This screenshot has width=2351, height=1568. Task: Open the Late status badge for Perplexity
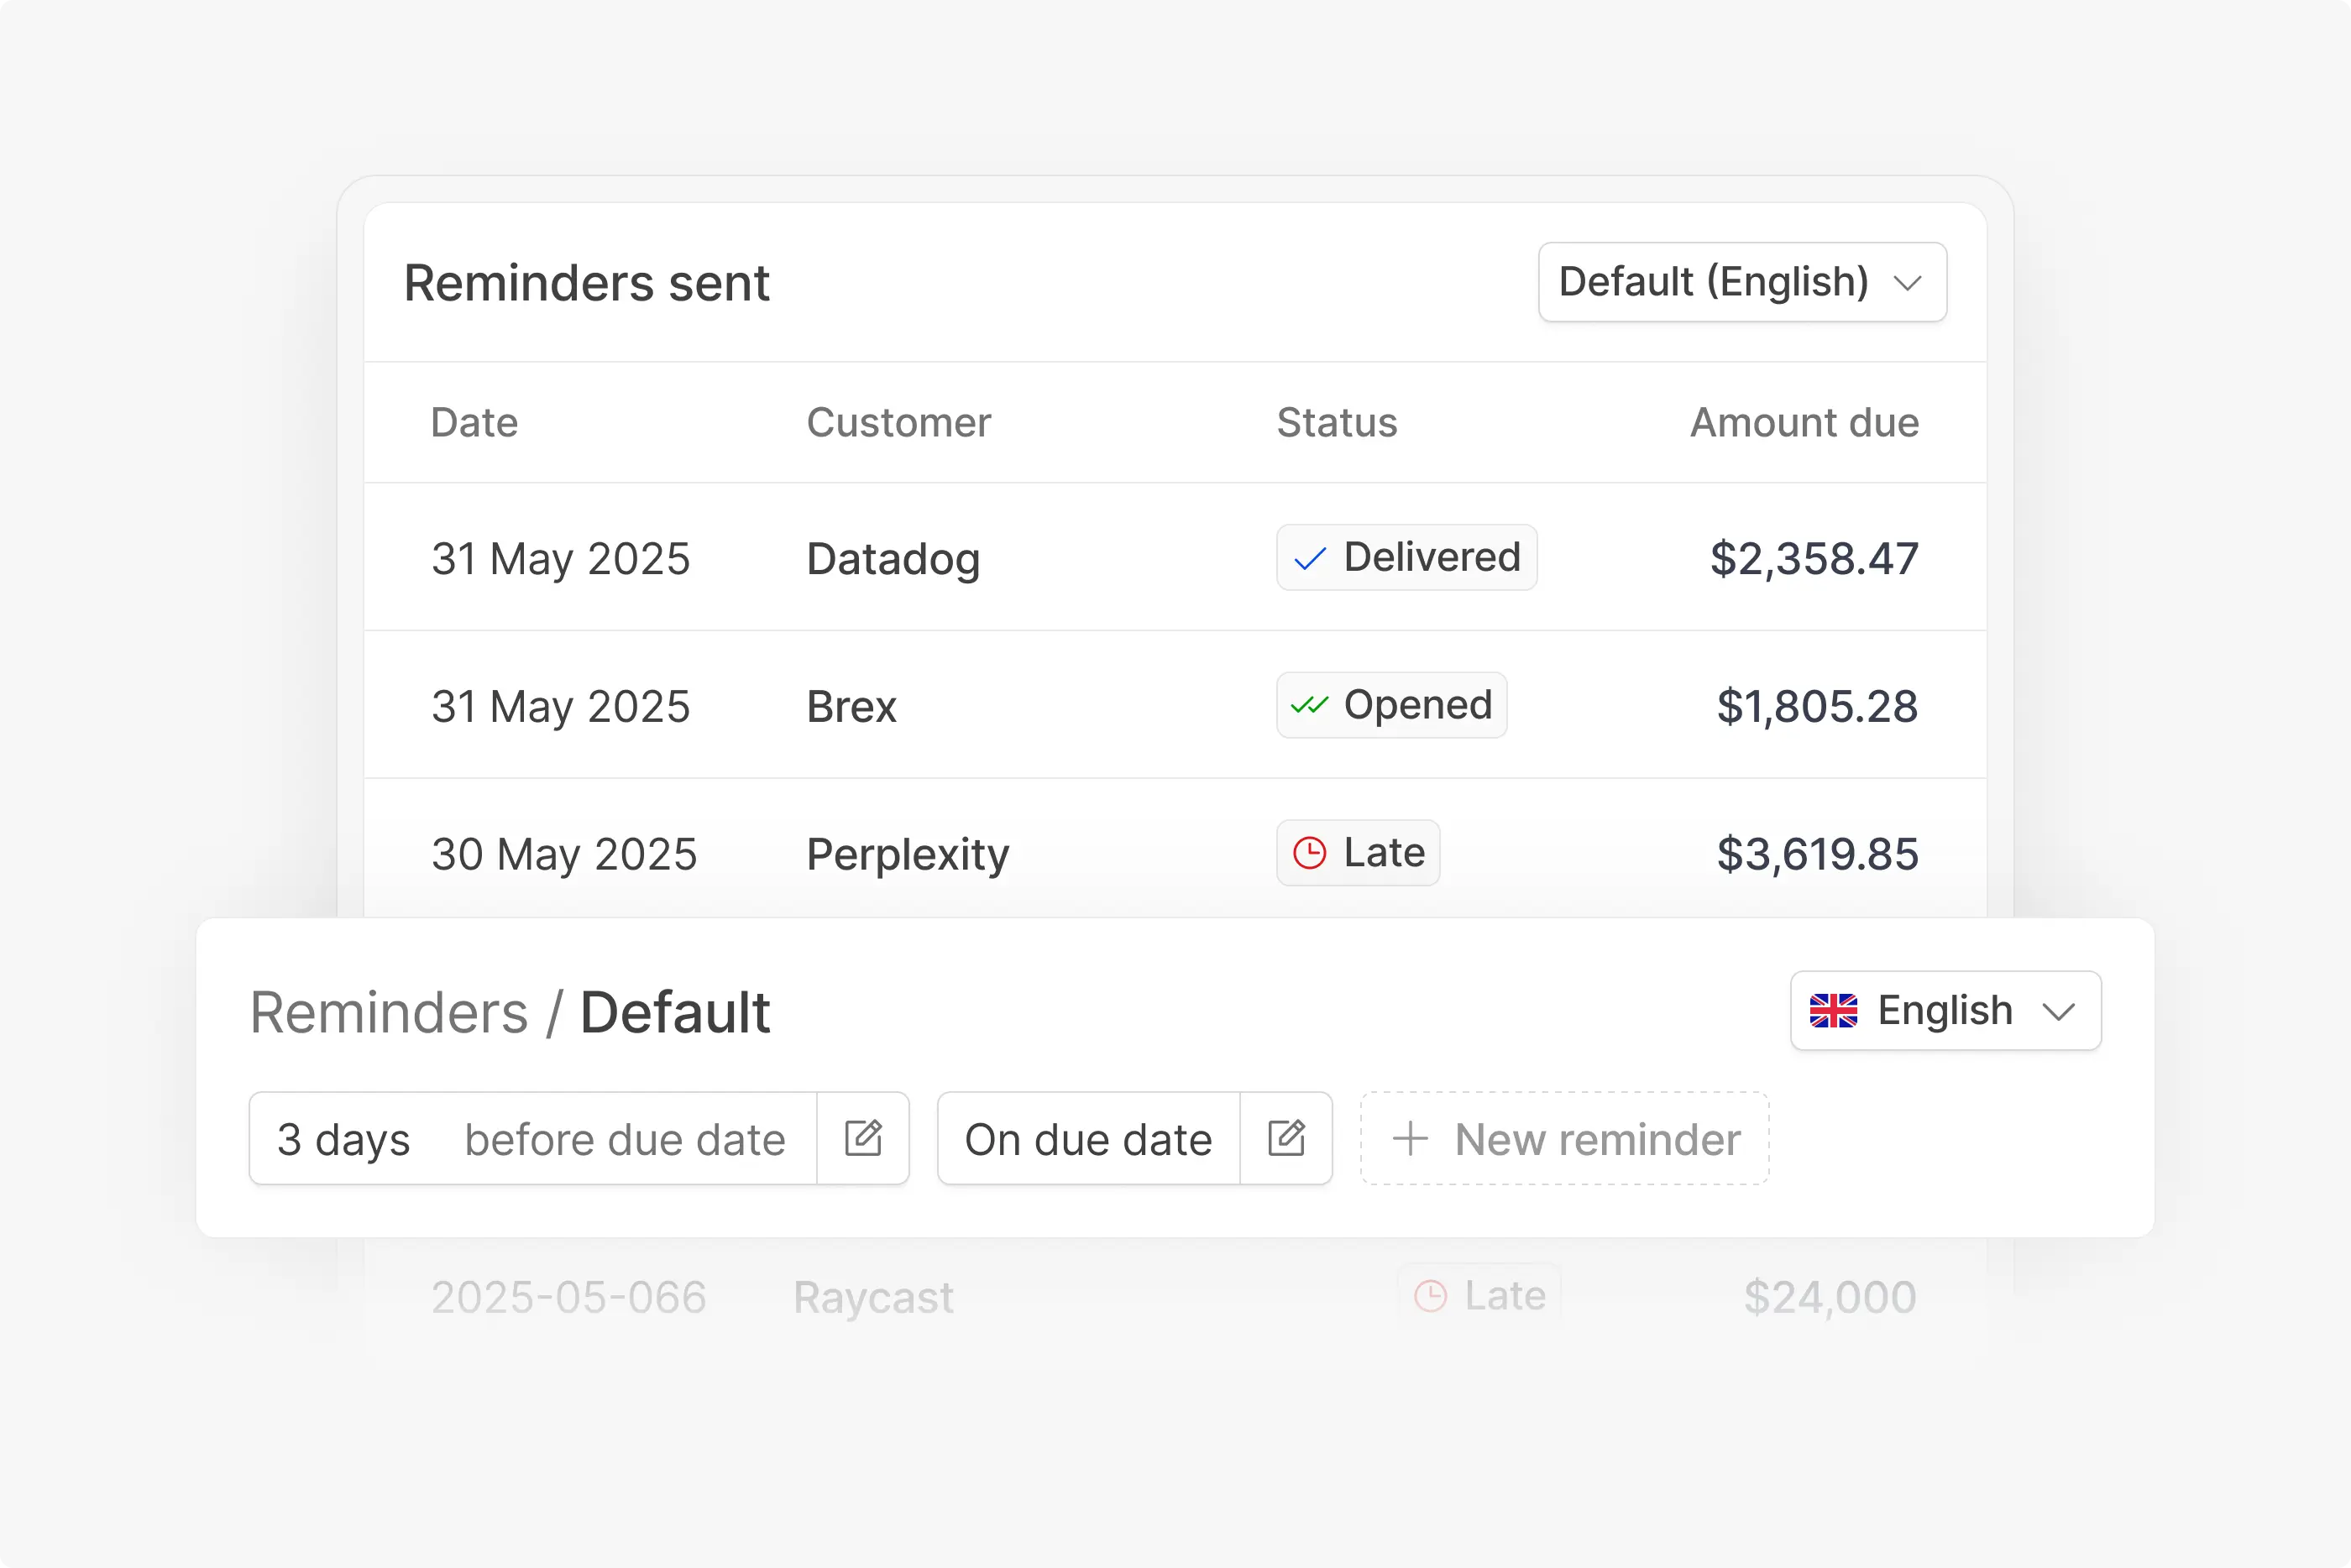click(1358, 853)
